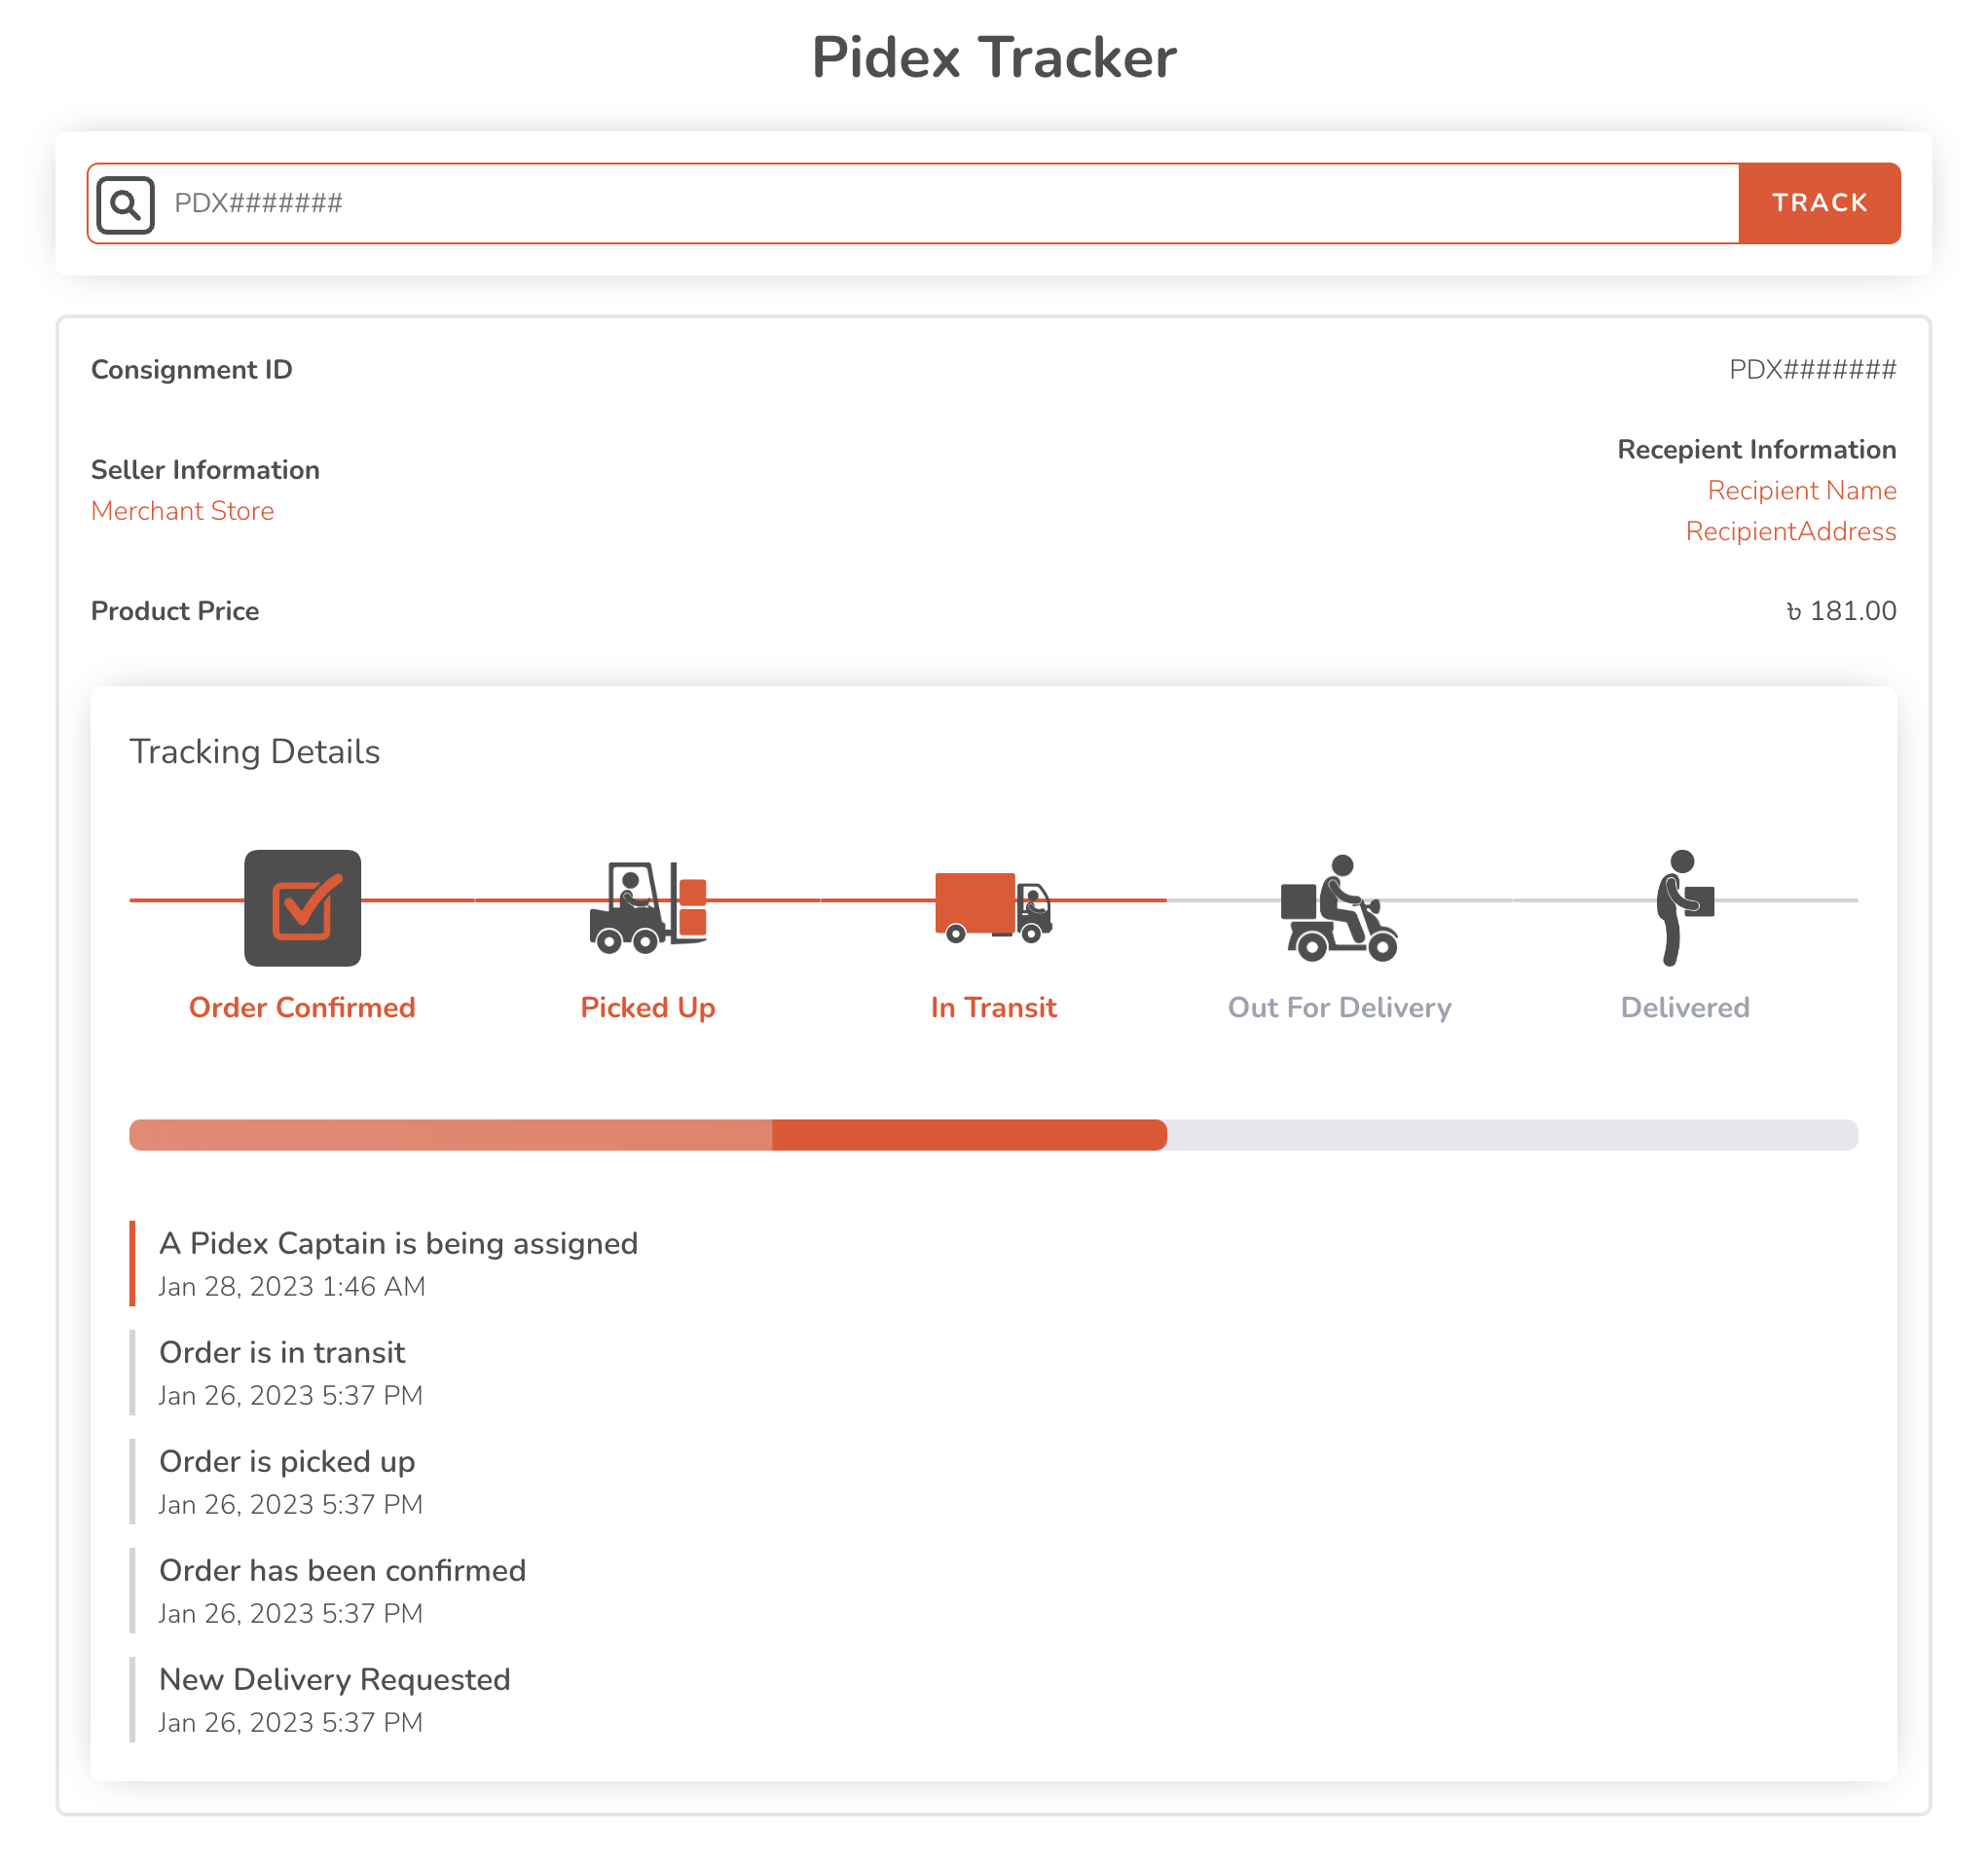Click the Order Confirmed checkmark icon

(x=302, y=908)
